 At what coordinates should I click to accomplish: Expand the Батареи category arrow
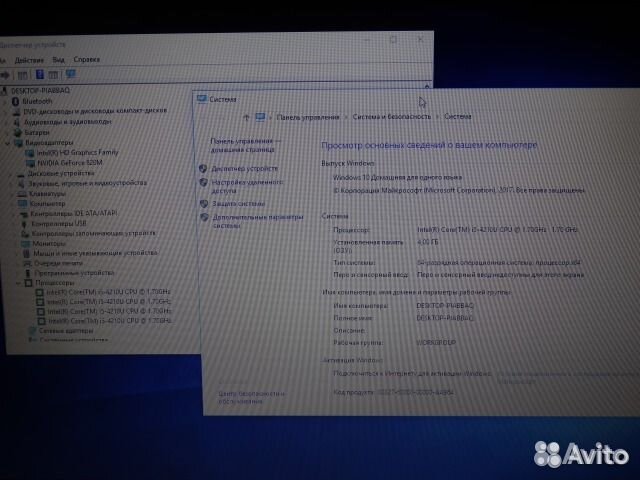[6, 133]
